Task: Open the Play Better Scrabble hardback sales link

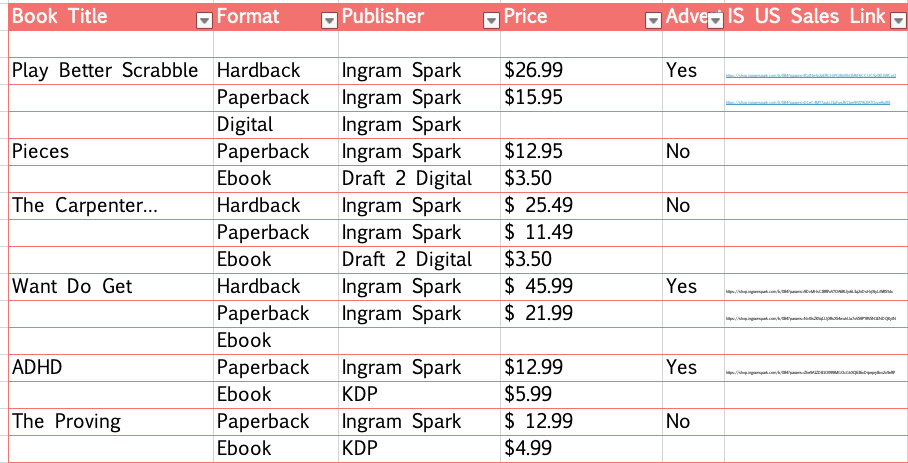Action: coord(811,75)
